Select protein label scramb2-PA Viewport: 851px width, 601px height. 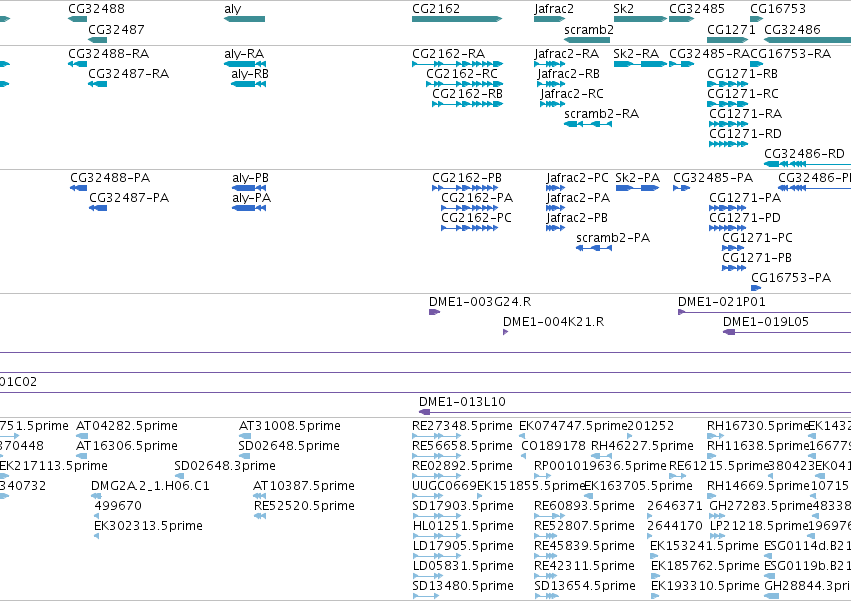tap(613, 238)
